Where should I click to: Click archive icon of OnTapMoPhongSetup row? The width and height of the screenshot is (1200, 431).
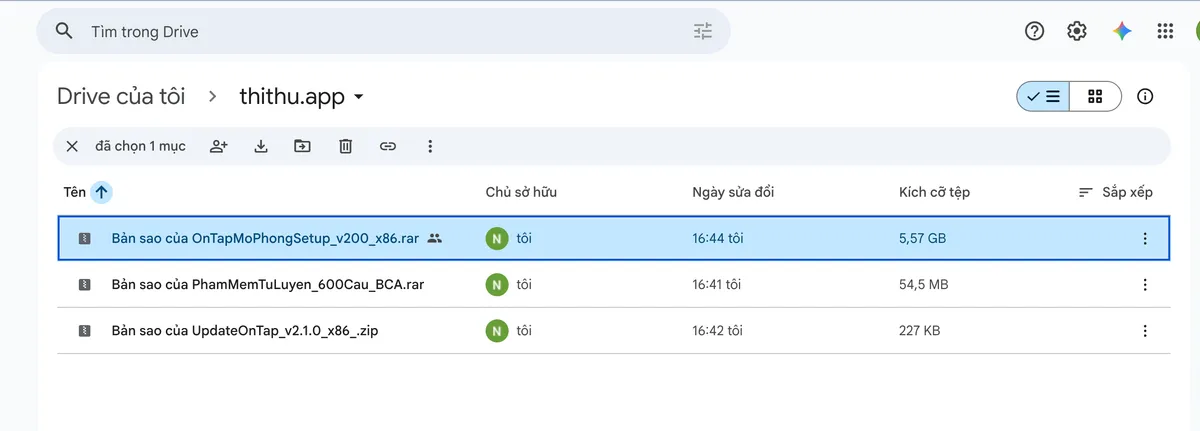85,238
